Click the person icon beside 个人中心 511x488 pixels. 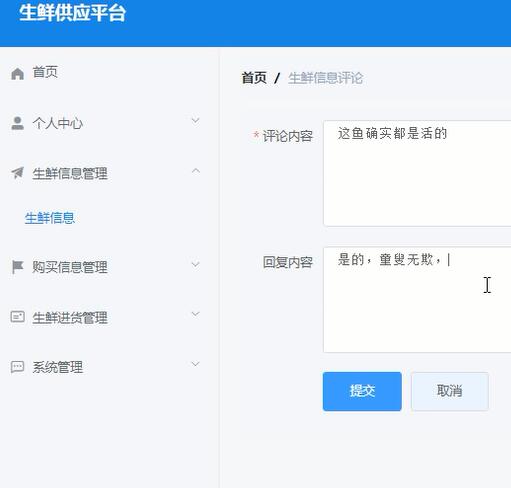coord(17,123)
